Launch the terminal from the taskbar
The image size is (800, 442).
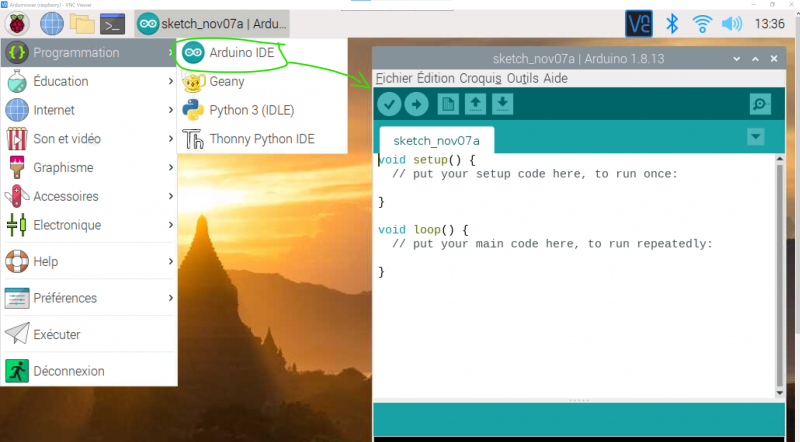point(112,24)
